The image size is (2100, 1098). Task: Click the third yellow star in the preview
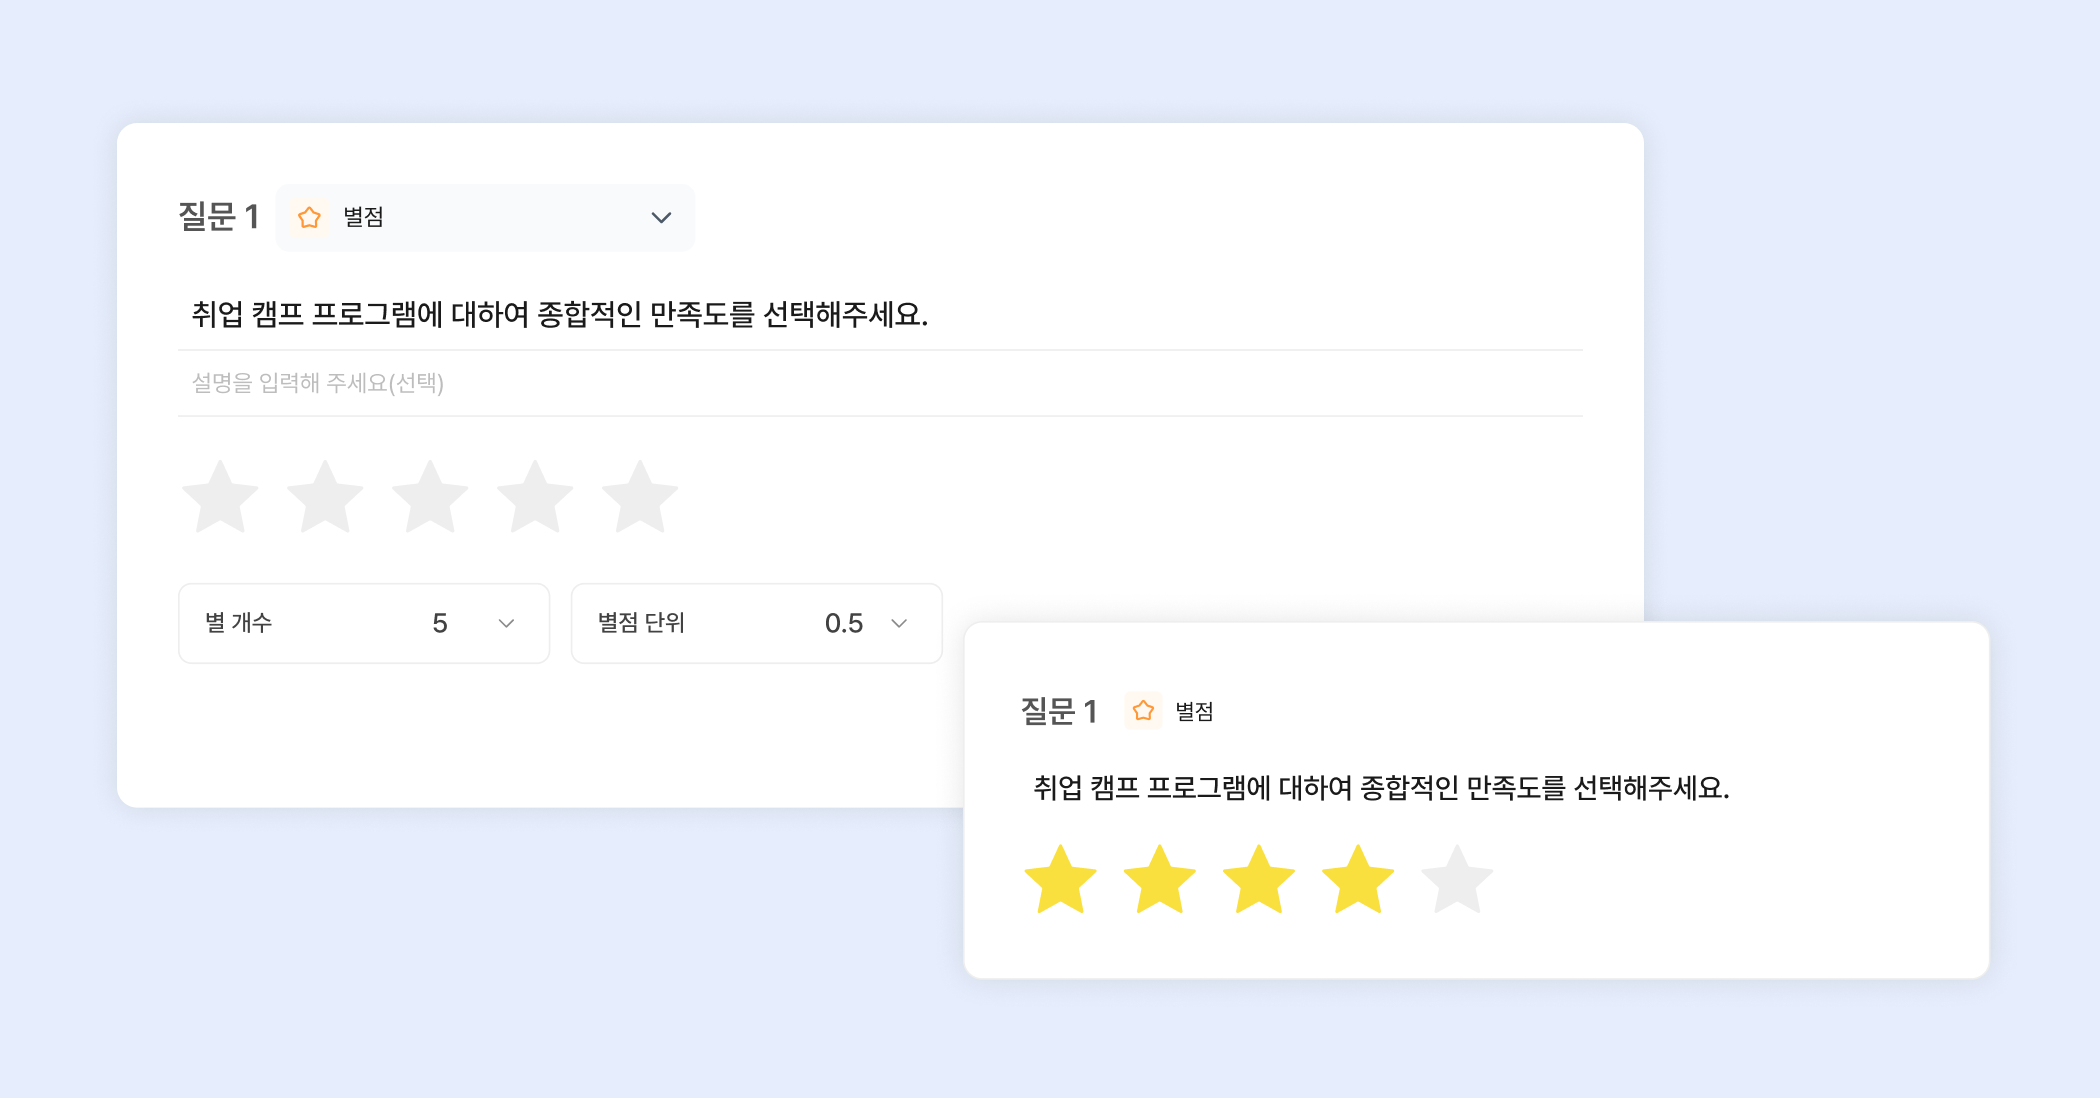pyautogui.click(x=1259, y=881)
